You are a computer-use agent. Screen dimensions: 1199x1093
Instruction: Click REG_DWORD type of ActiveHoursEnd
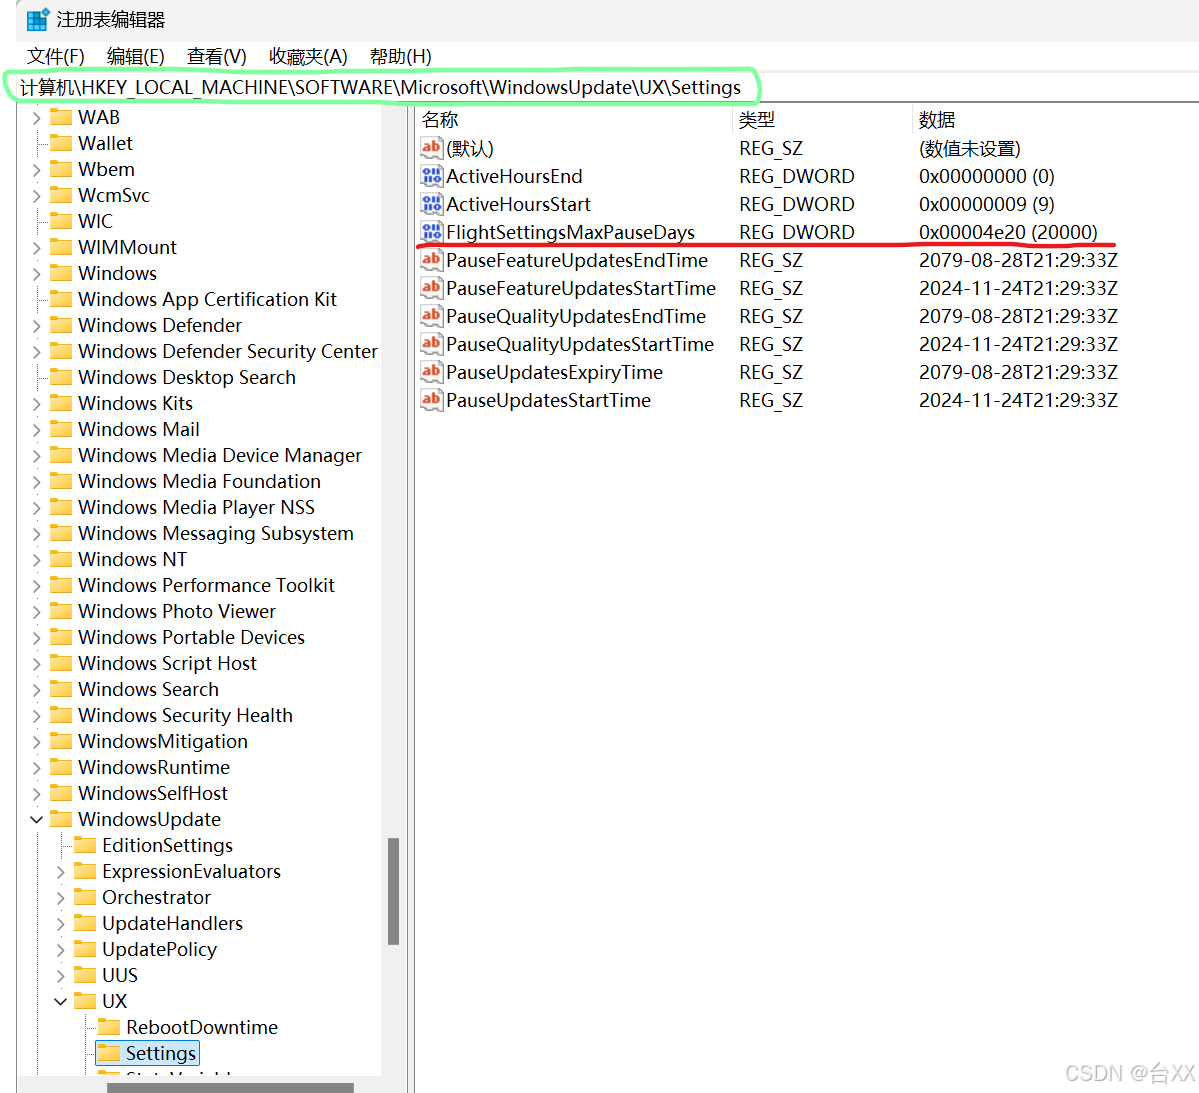797,176
